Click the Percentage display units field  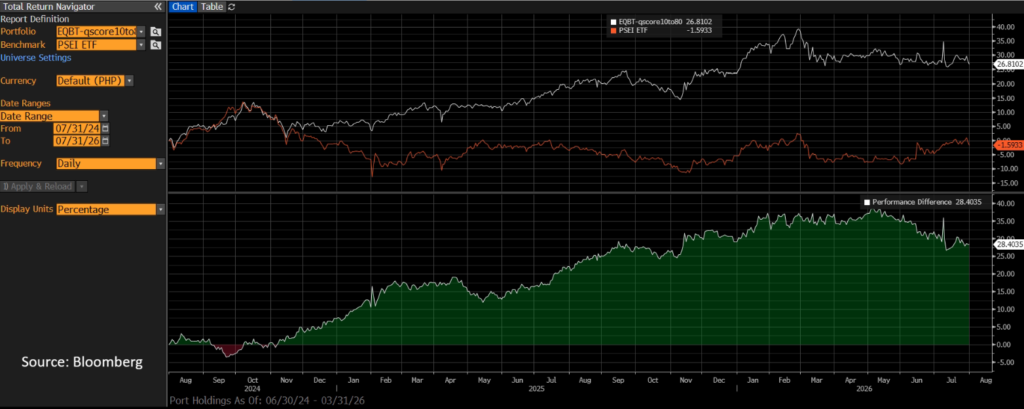pyautogui.click(x=106, y=210)
